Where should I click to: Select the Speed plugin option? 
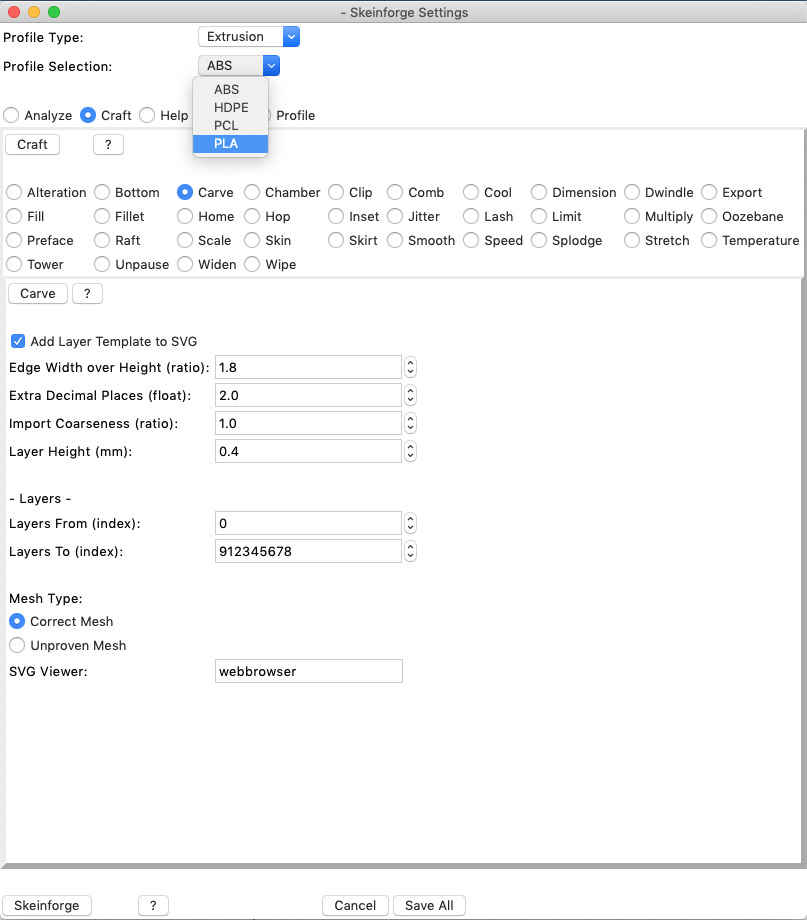tap(471, 241)
